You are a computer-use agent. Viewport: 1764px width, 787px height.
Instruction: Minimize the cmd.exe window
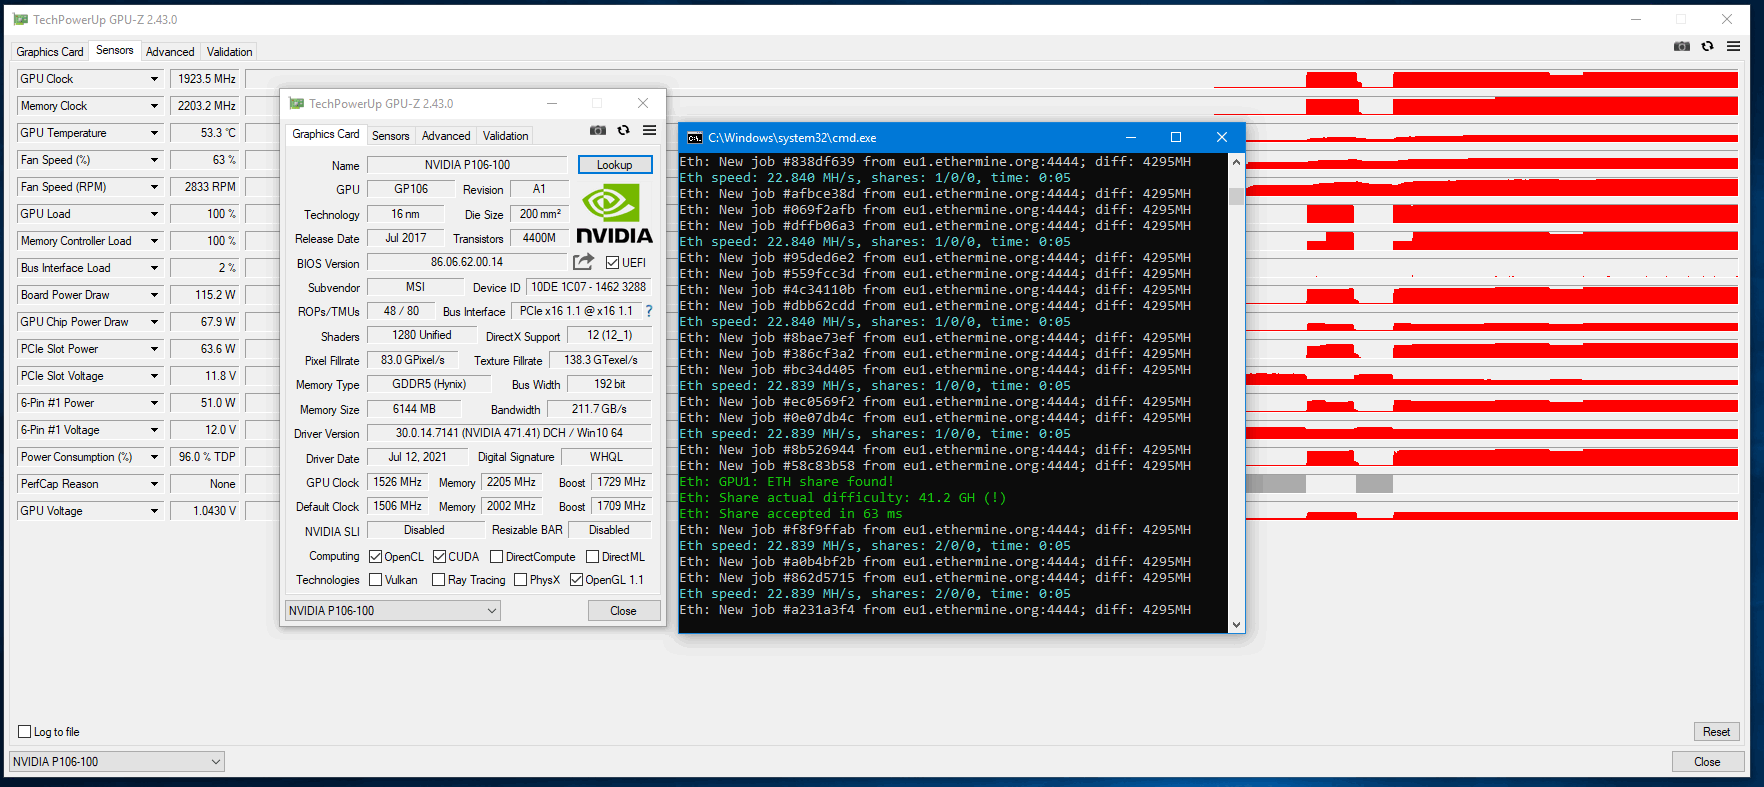(x=1131, y=138)
